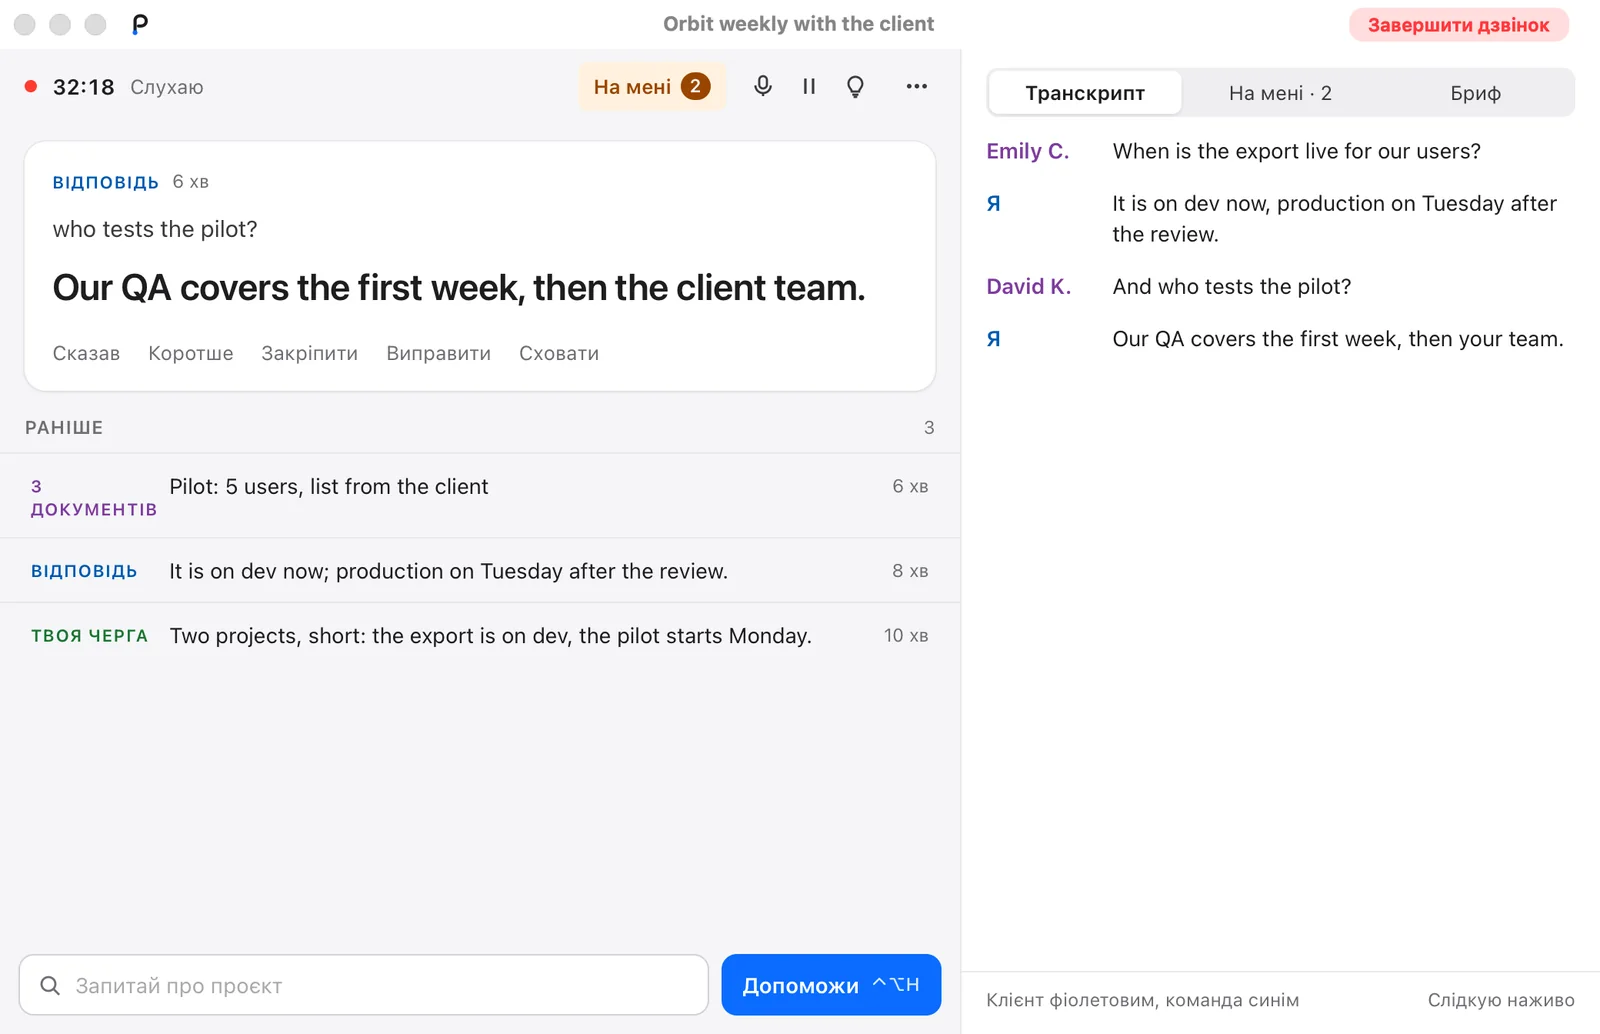This screenshot has height=1034, width=1600.
Task: Pin the answer with Закріпити
Action: 310,353
